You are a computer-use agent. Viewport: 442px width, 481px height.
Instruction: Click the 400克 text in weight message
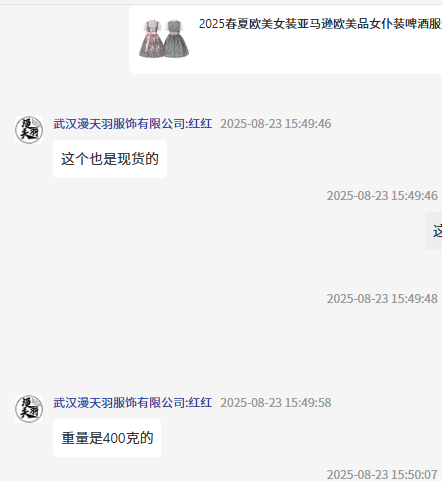pos(121,438)
